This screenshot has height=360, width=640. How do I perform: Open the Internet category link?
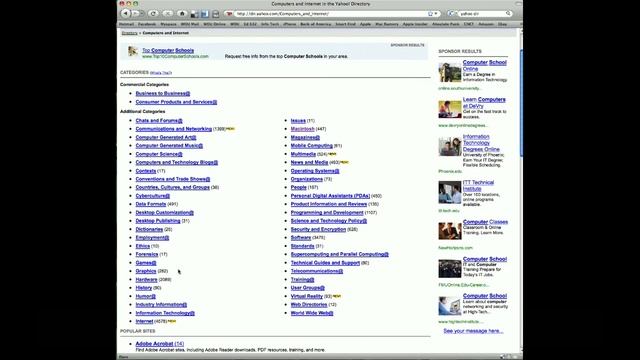click(x=144, y=321)
